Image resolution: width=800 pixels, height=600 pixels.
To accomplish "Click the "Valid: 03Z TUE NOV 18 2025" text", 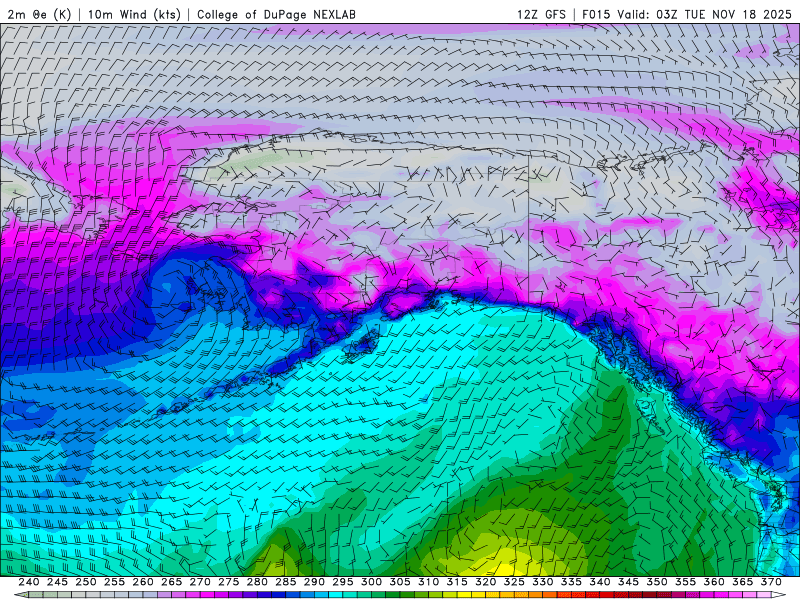I will pyautogui.click(x=704, y=14).
